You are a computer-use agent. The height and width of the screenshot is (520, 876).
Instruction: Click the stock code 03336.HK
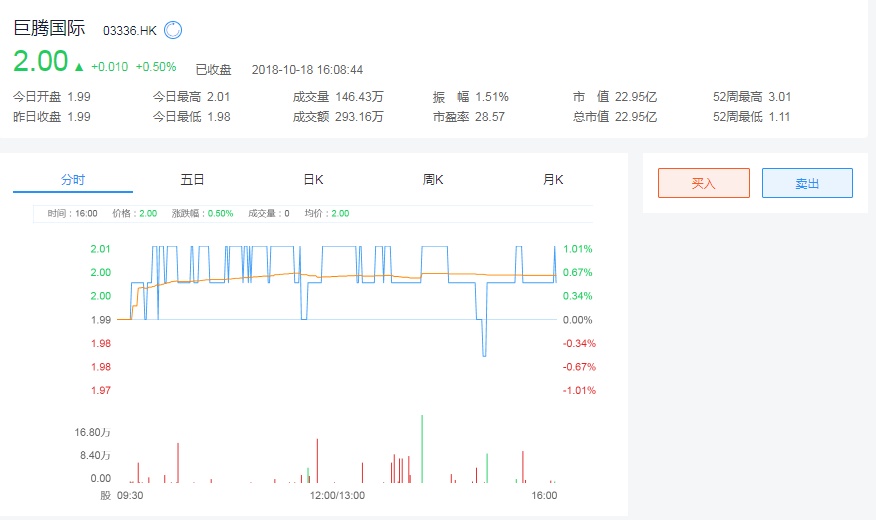click(130, 31)
